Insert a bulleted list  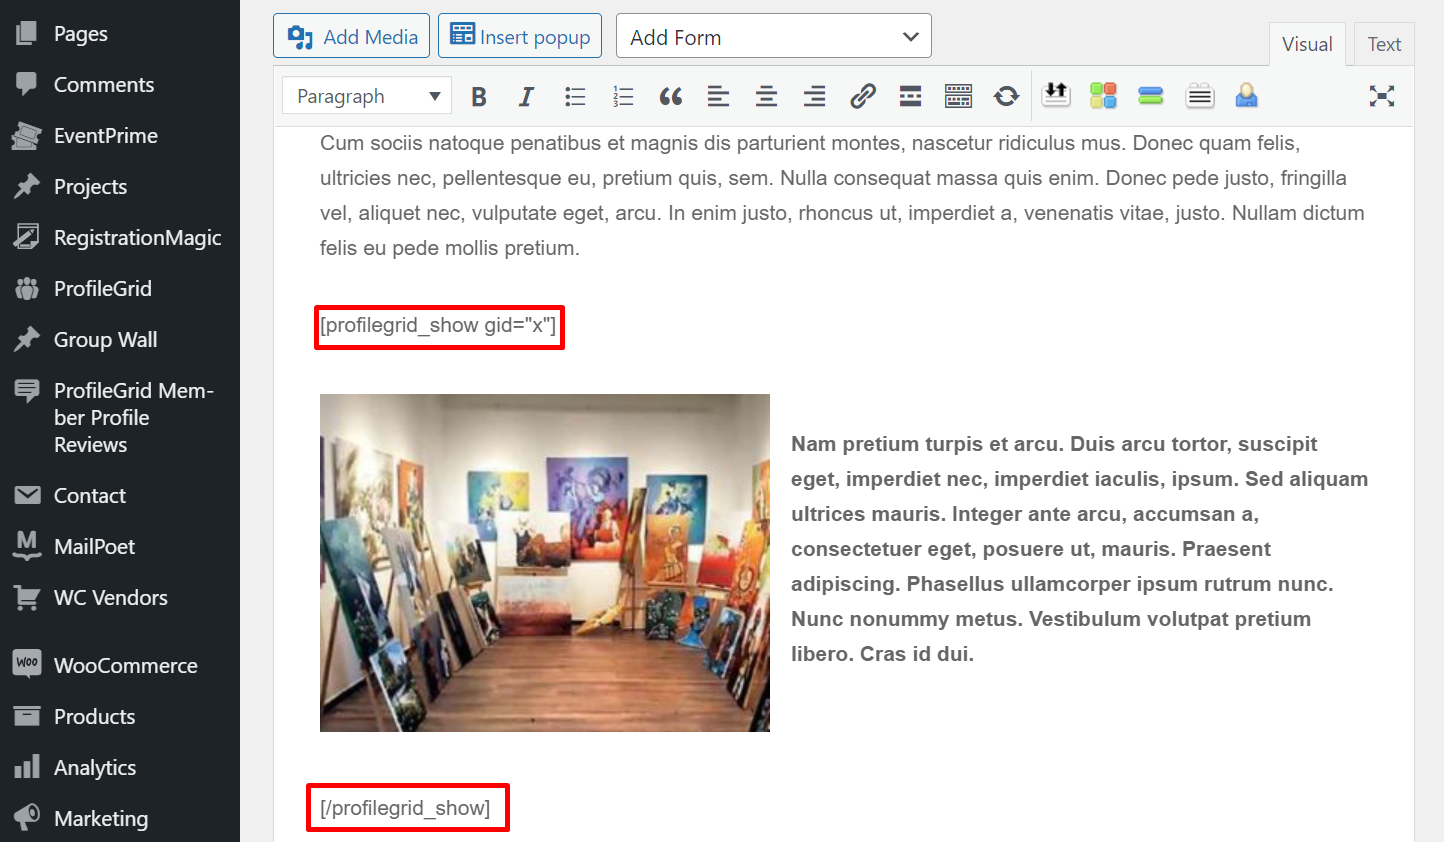[575, 97]
